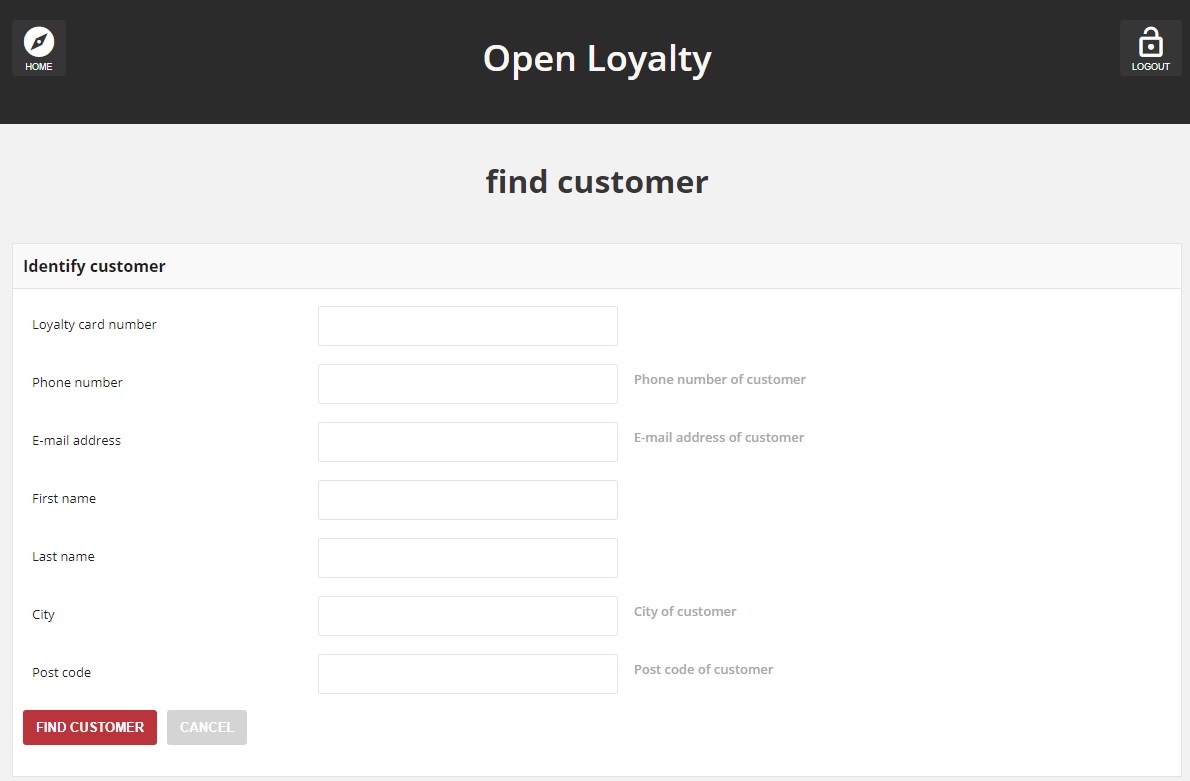
Task: Click the gray Cancel button
Action: pyautogui.click(x=206, y=727)
